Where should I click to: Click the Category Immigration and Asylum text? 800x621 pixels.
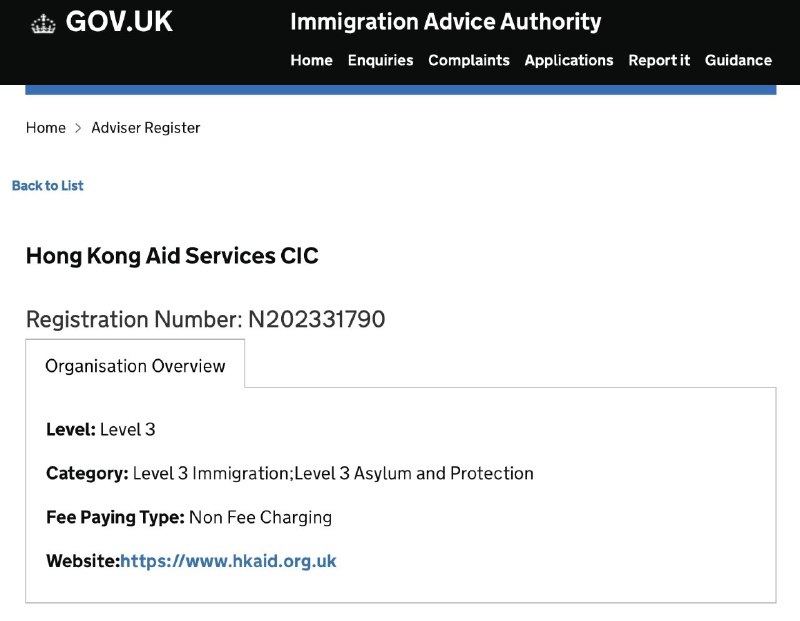coord(333,473)
